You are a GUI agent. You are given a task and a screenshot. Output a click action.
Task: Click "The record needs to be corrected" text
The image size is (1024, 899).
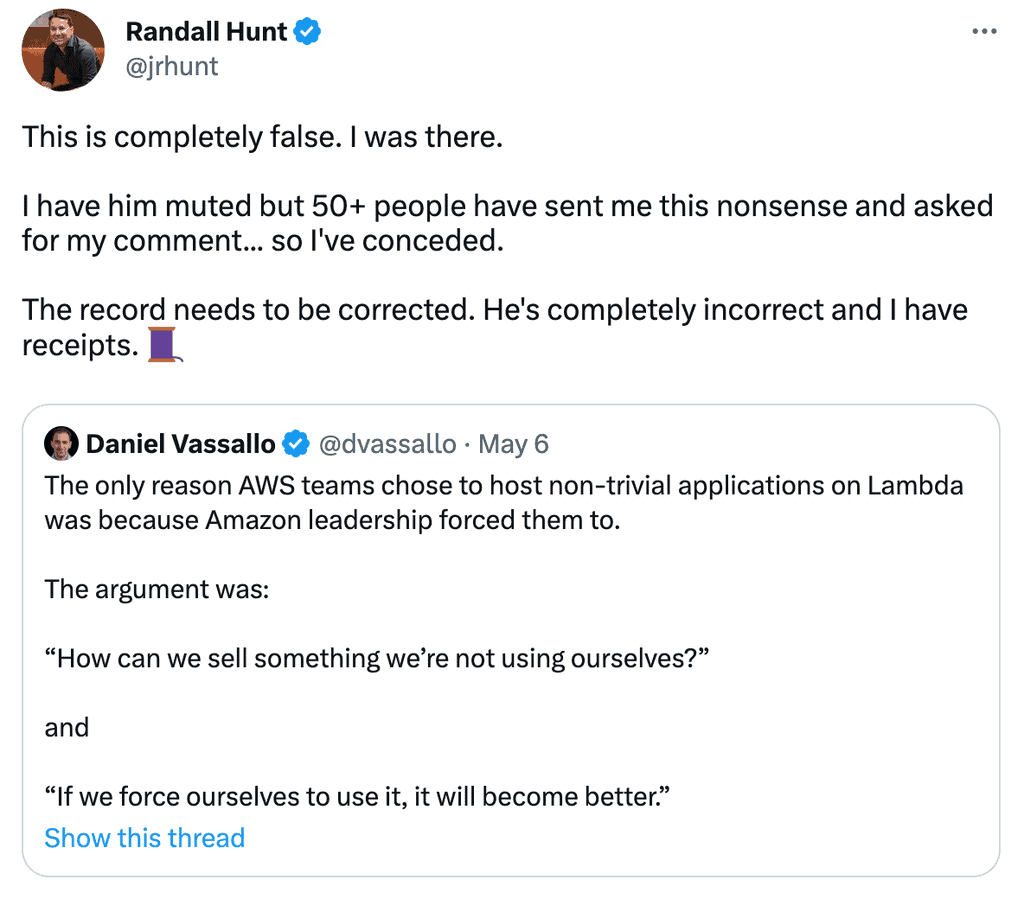[494, 310]
